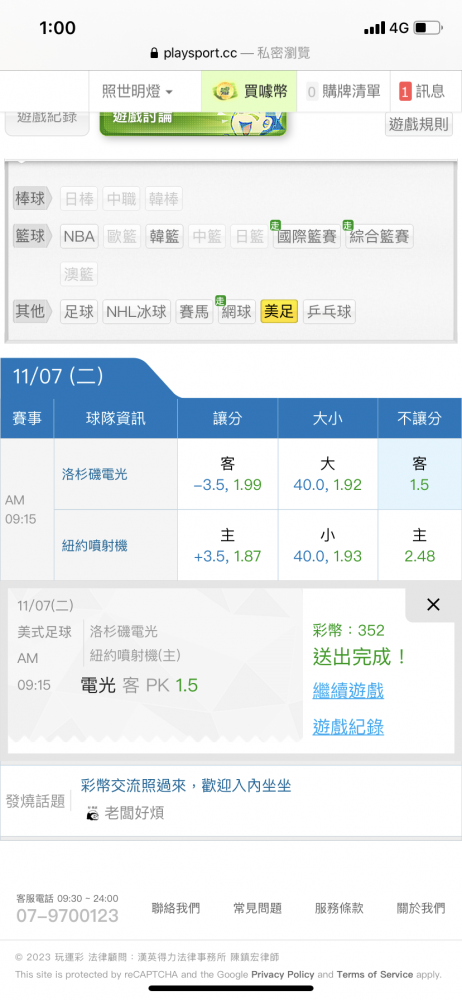Click the lock icon in address bar
Screen dimensions: 462x1000
(154, 54)
